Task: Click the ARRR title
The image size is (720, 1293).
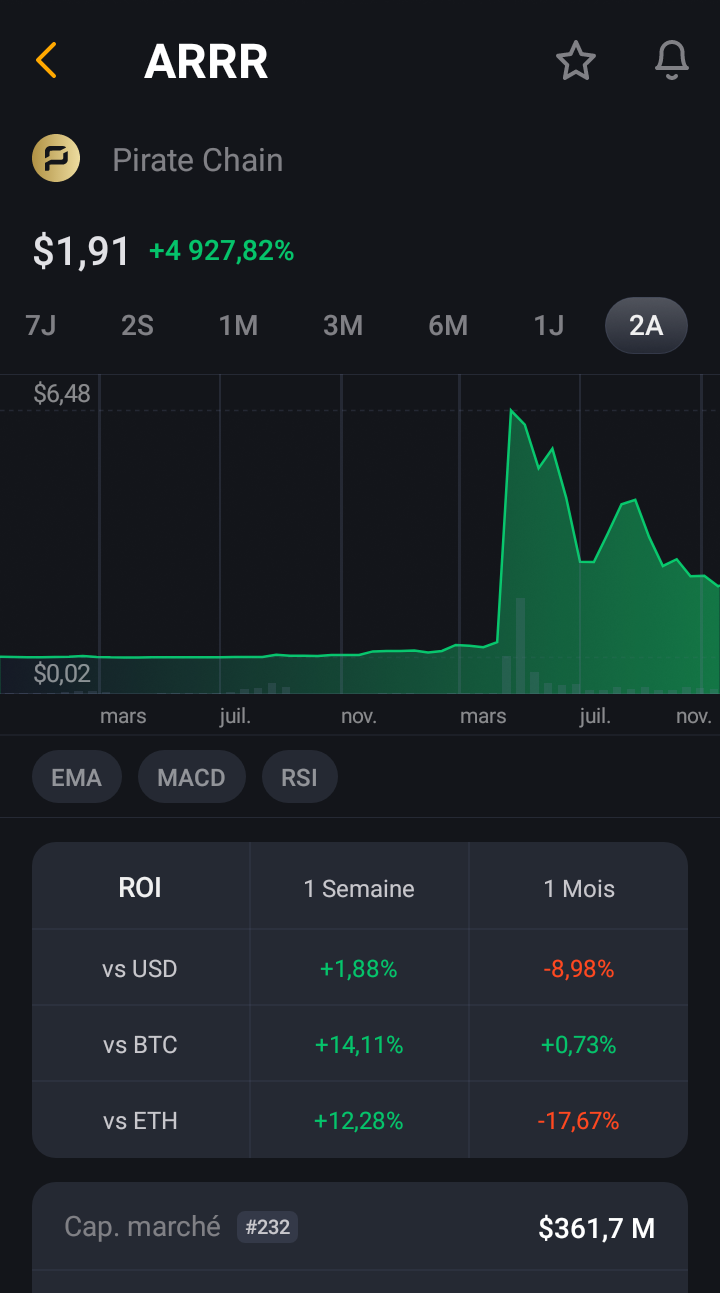Action: (x=206, y=62)
